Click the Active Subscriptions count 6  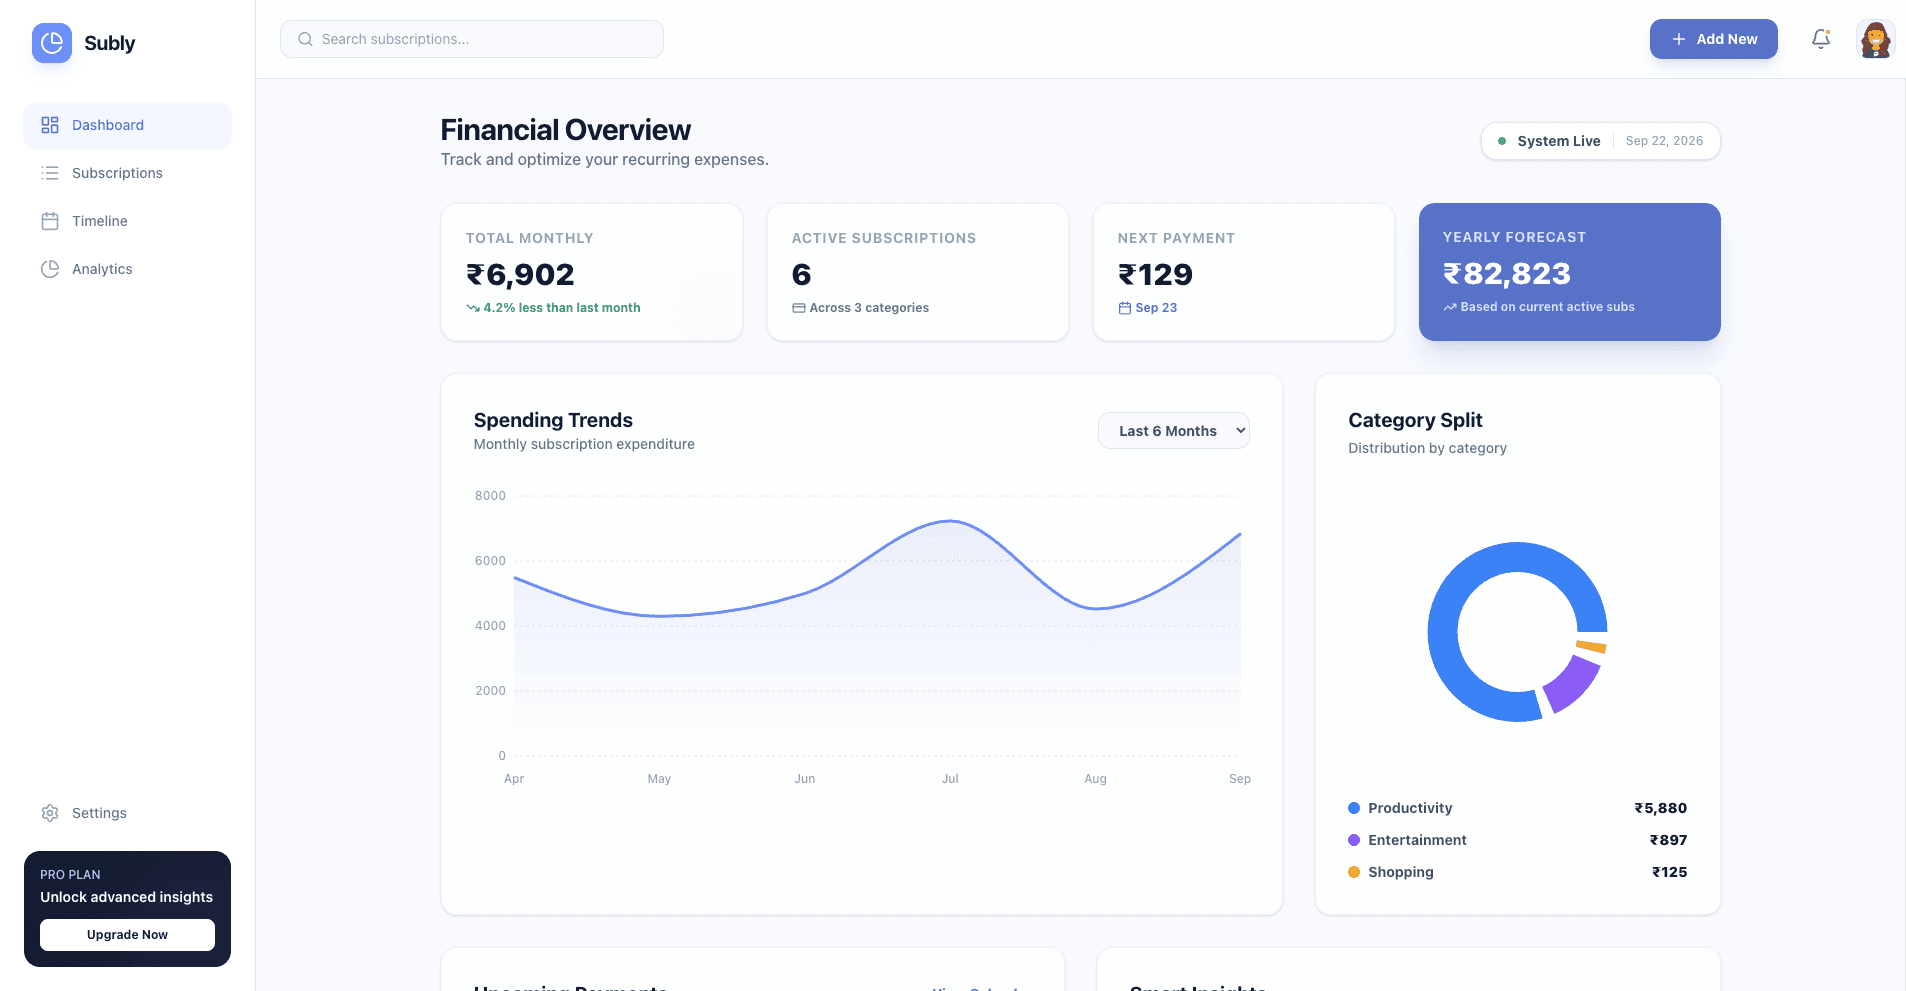pos(801,274)
